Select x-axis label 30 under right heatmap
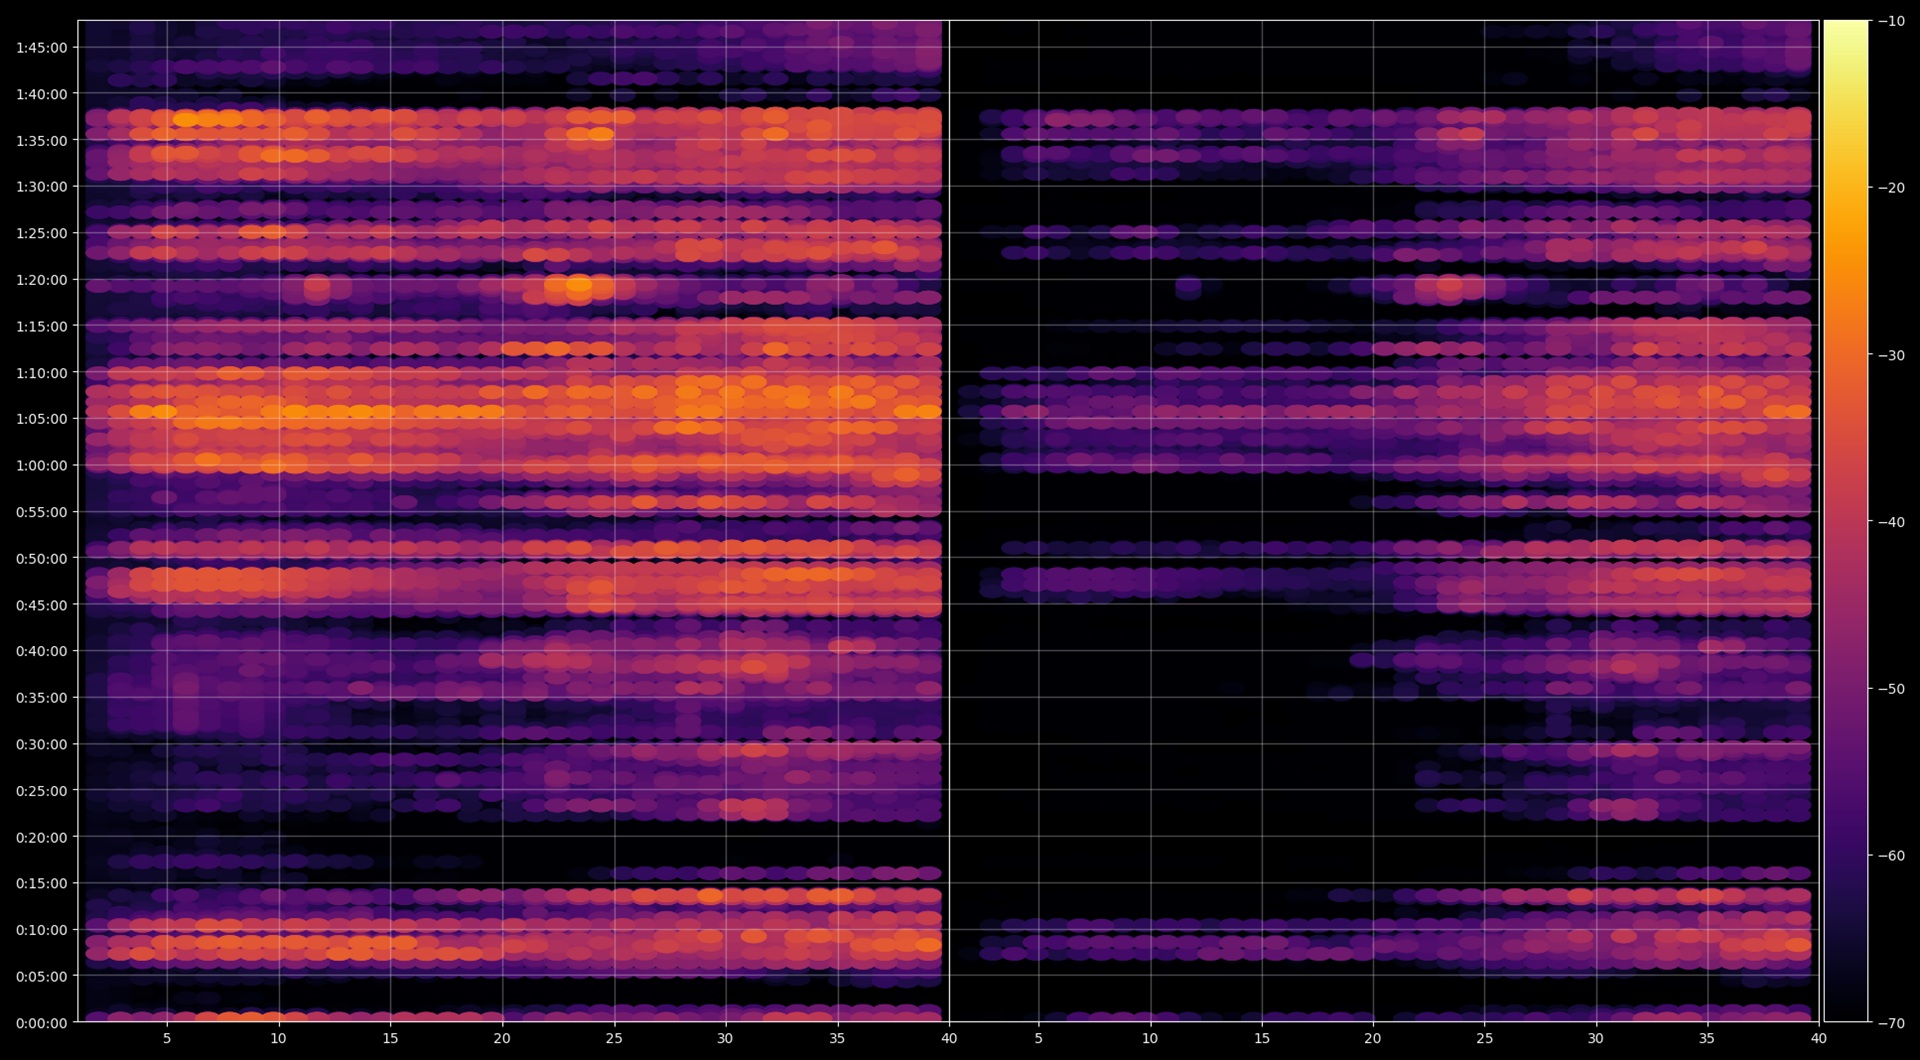 pyautogui.click(x=1596, y=1038)
